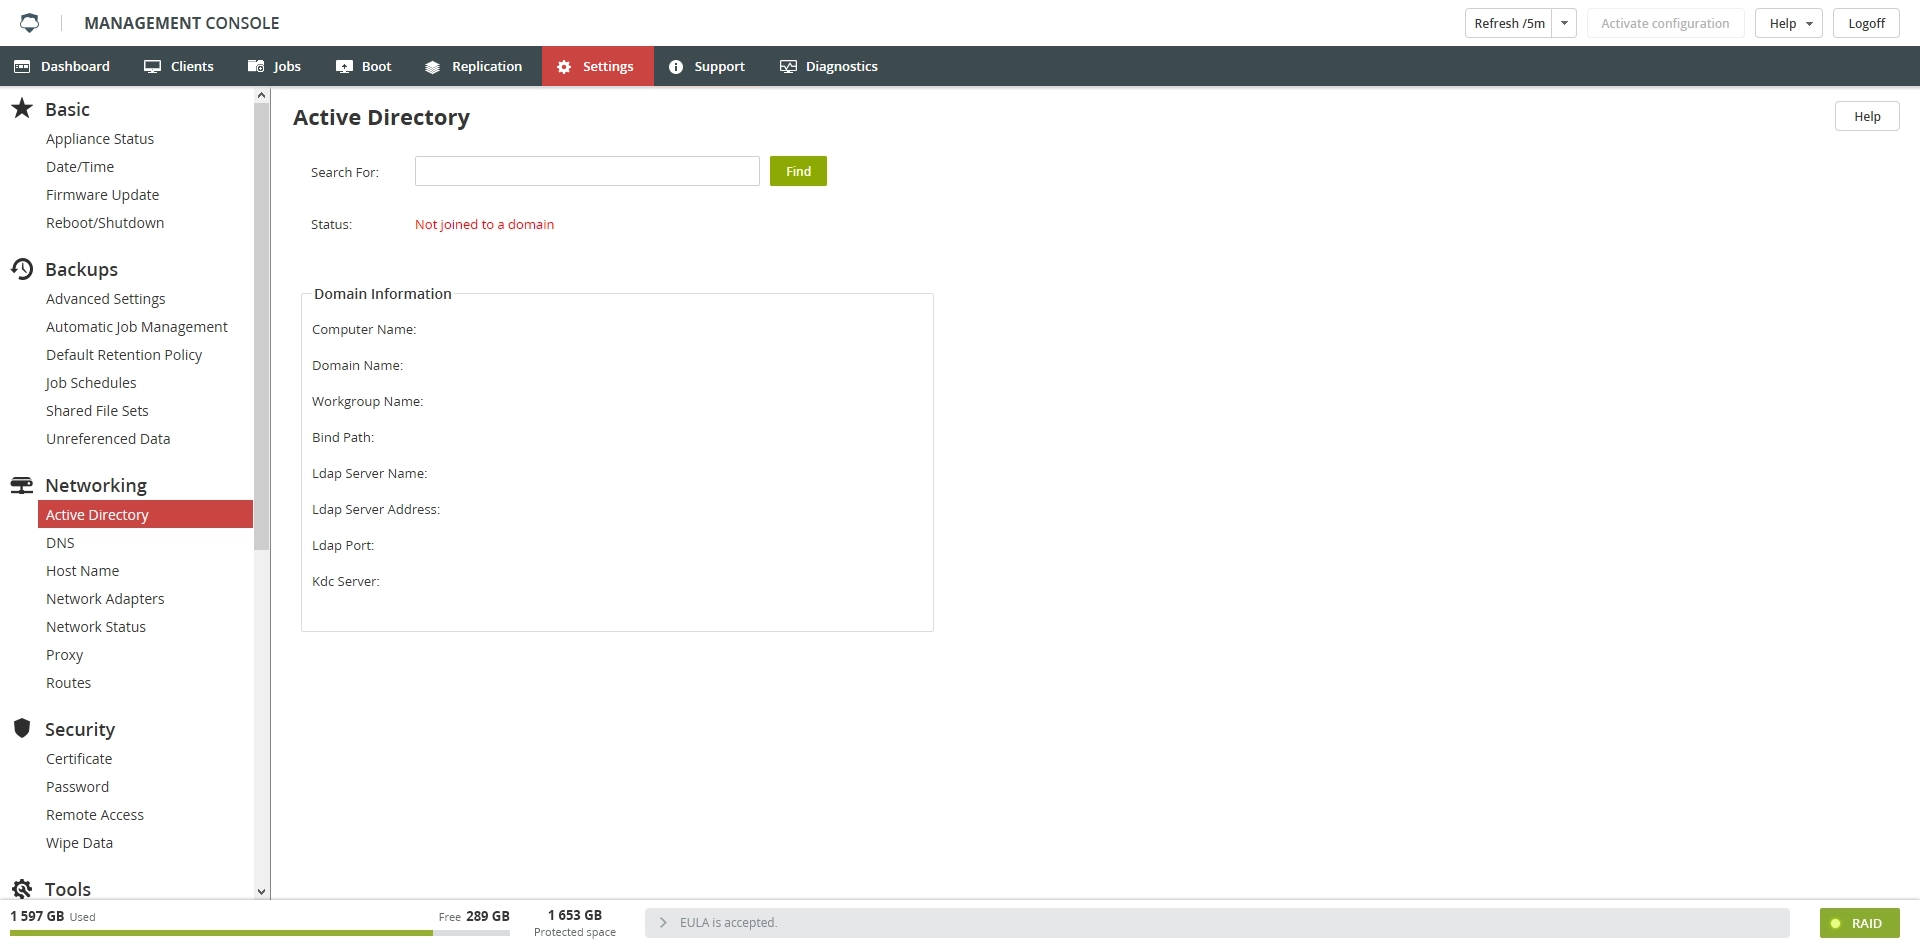Click the Logoff button
Screen dimensions: 1920x946
tap(1866, 23)
